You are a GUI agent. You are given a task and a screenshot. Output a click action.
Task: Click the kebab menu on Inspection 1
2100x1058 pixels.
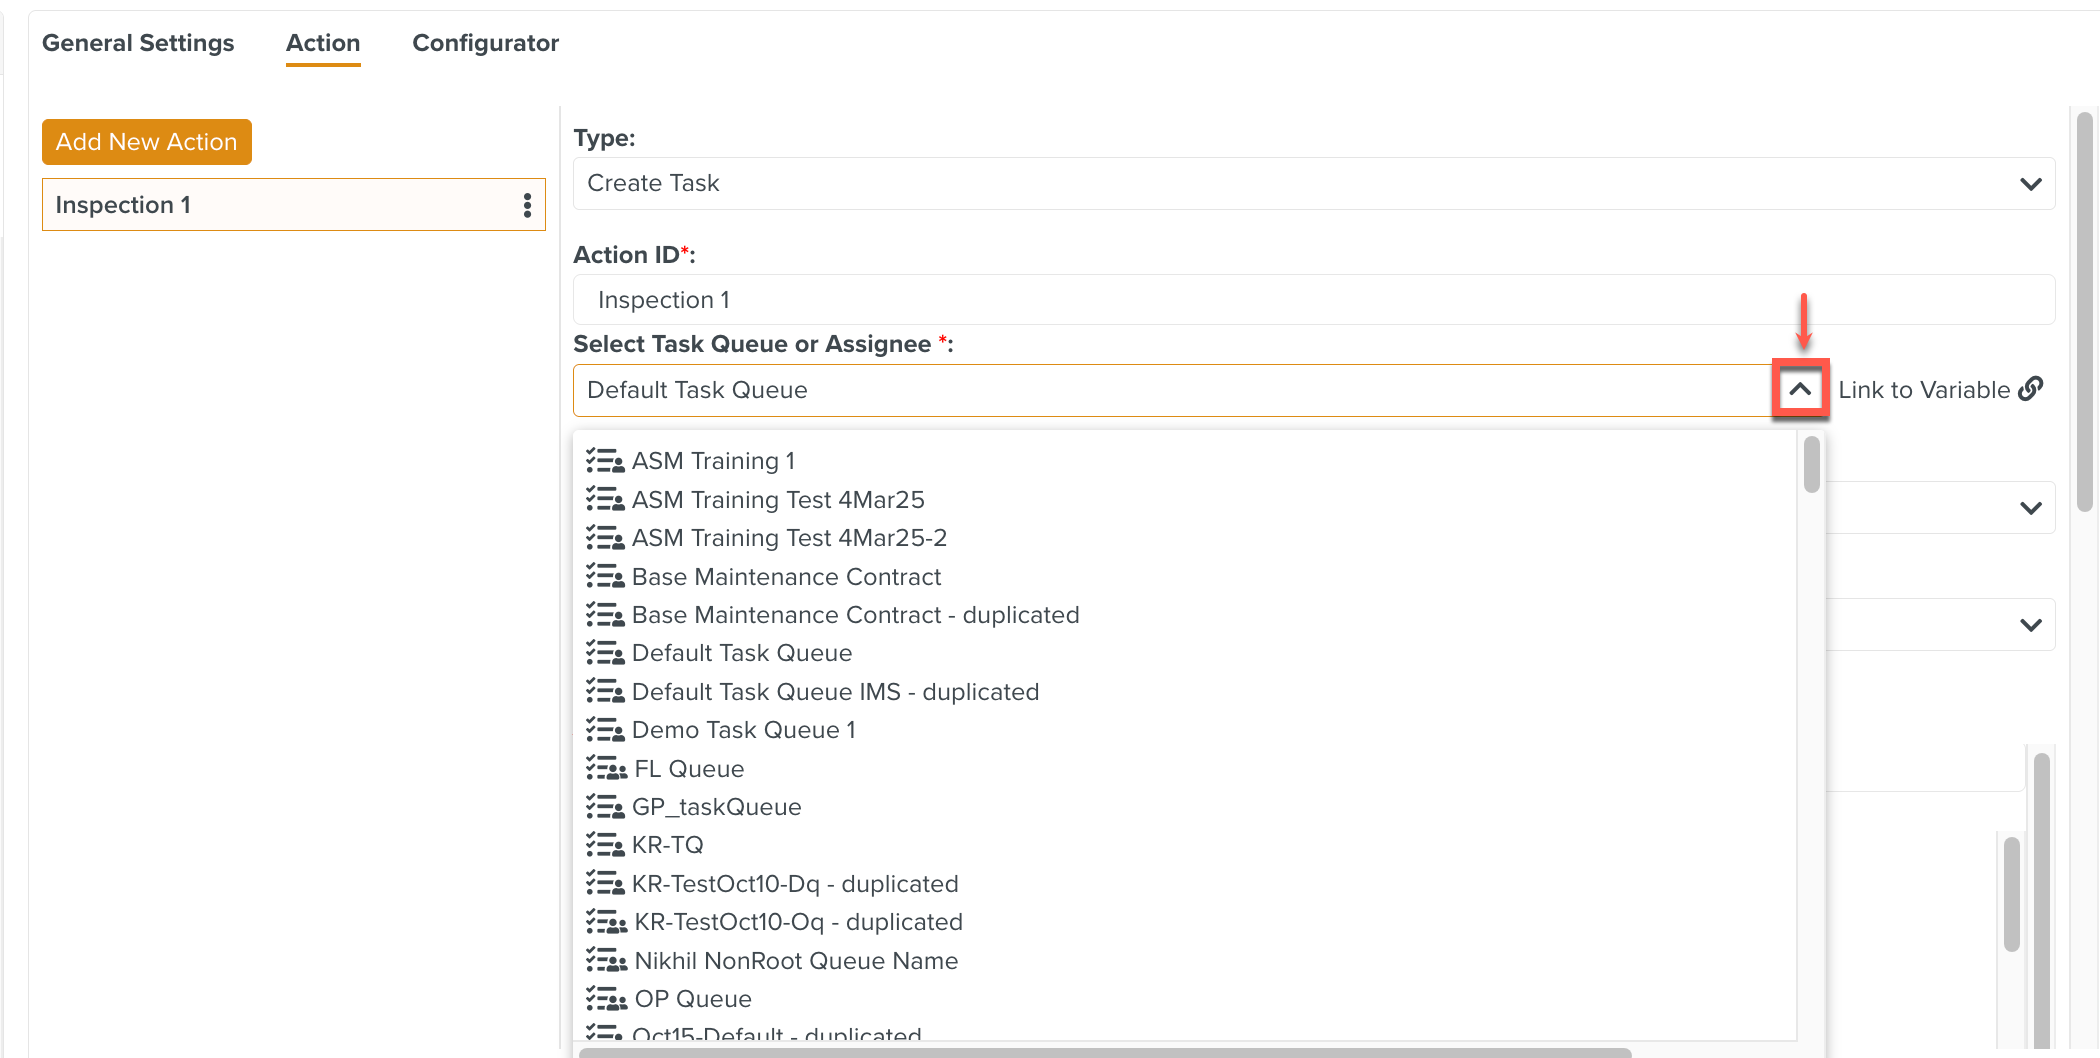[527, 204]
